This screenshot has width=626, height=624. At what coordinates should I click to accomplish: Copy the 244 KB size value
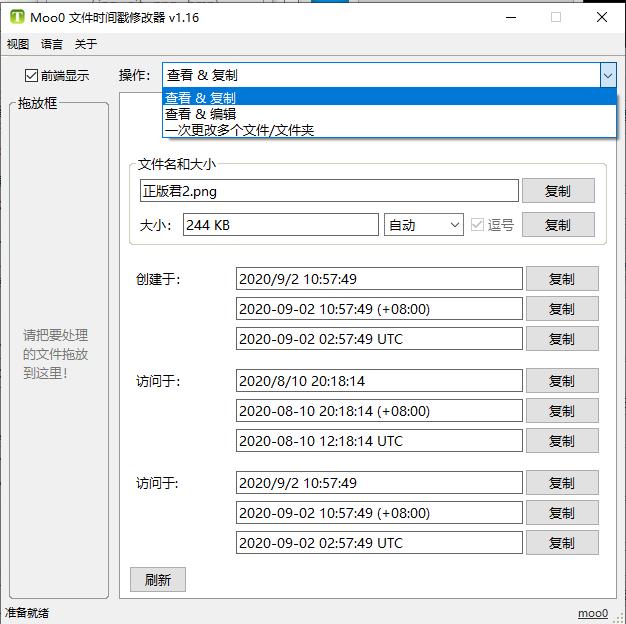[x=558, y=225]
